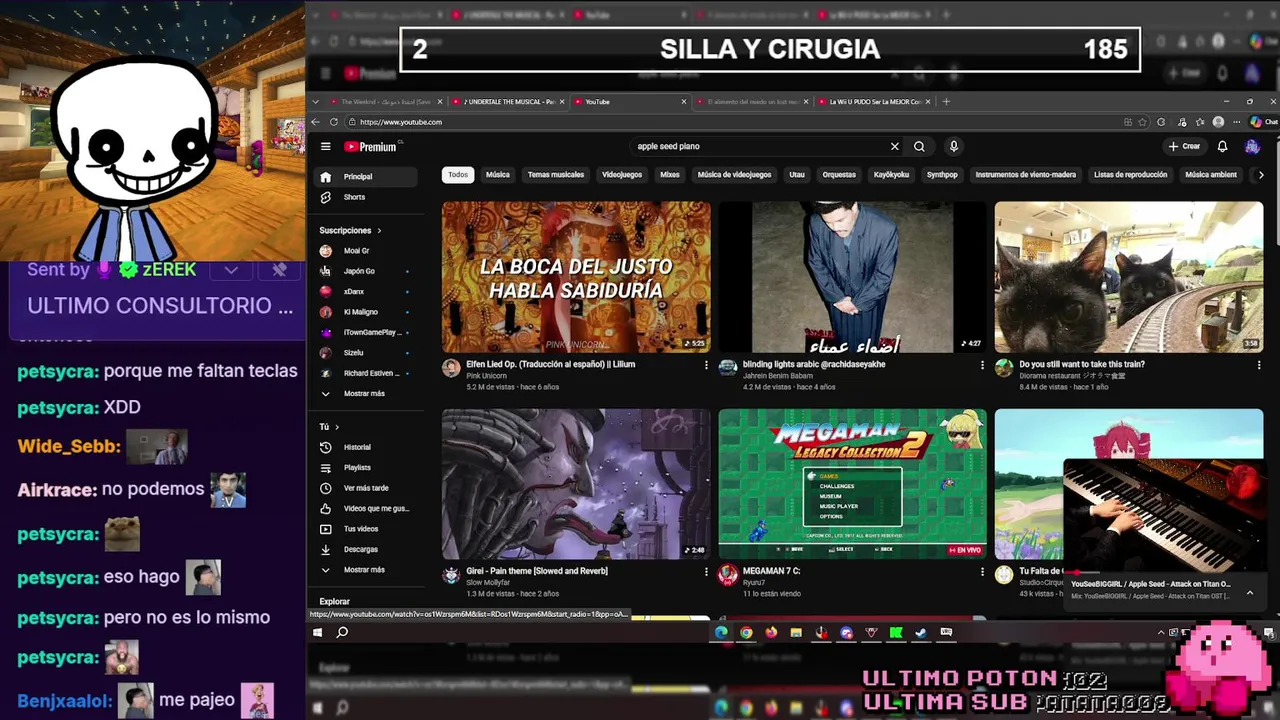Open the Pink Unicorn channel link
The width and height of the screenshot is (1280, 720).
[487, 376]
